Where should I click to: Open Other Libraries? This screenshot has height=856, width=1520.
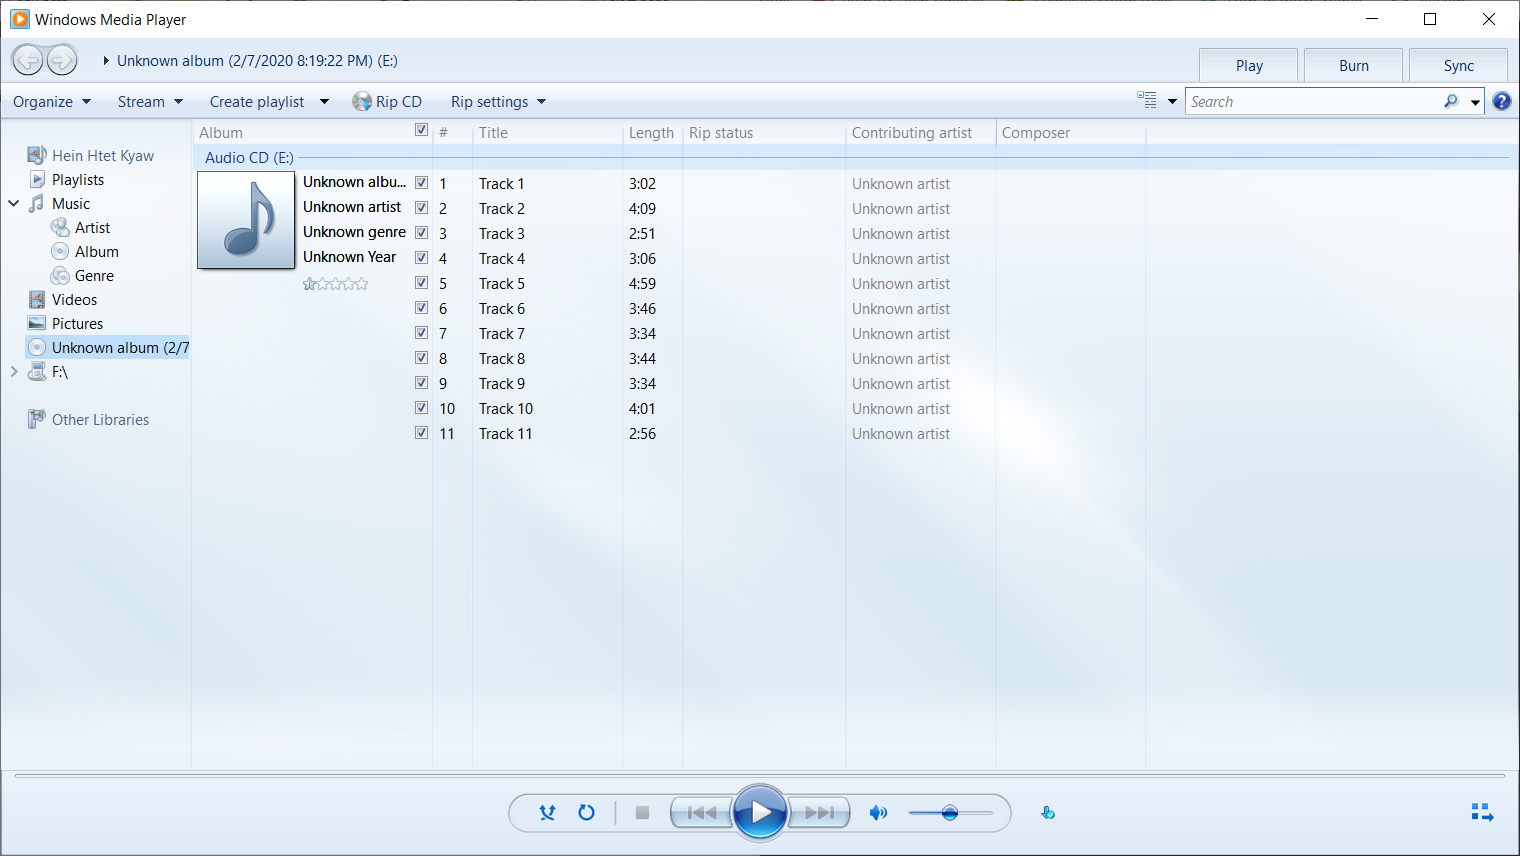[x=100, y=420]
